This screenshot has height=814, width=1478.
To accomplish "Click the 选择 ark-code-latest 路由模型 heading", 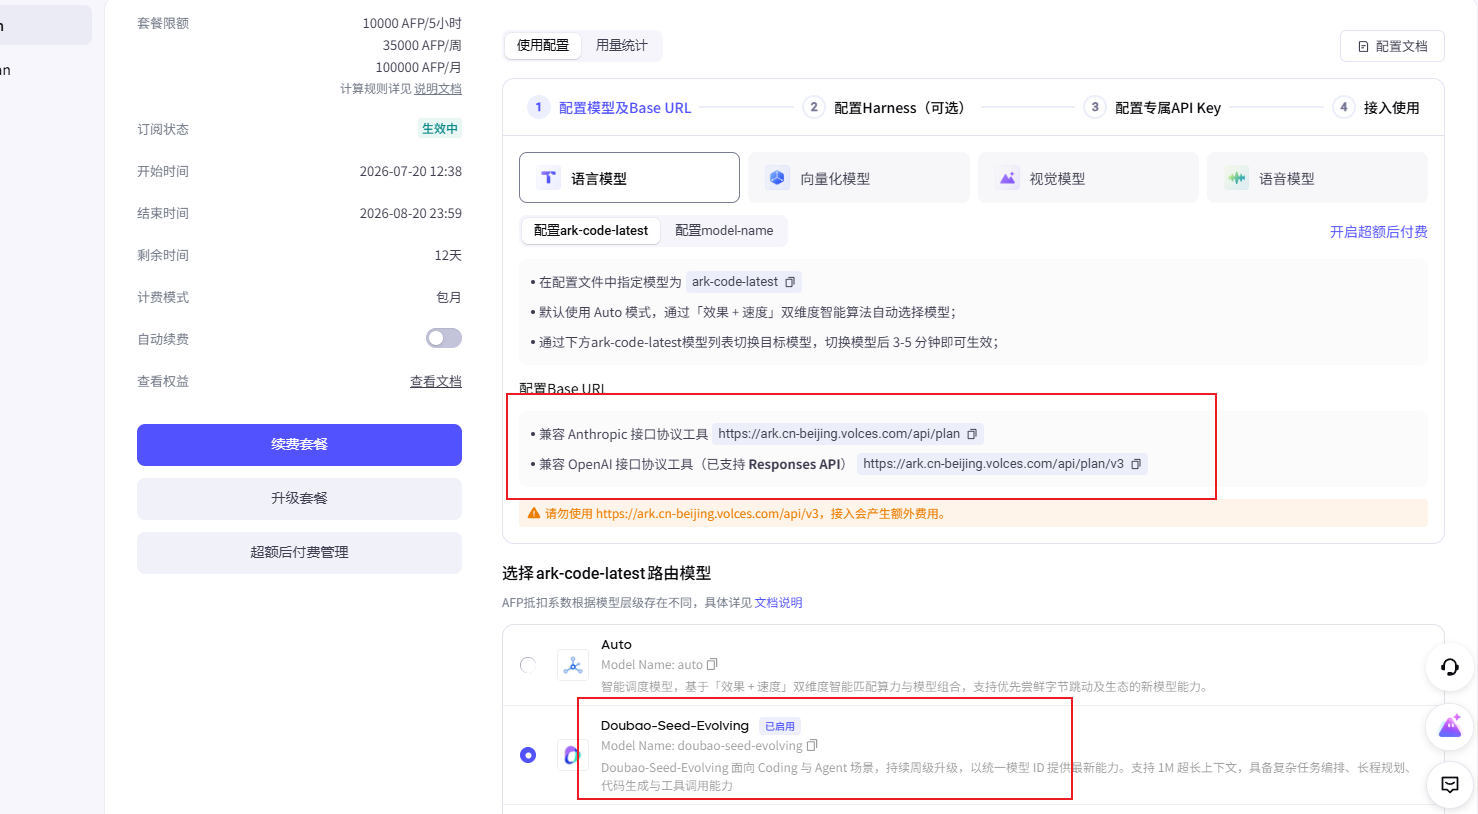I will tap(606, 573).
